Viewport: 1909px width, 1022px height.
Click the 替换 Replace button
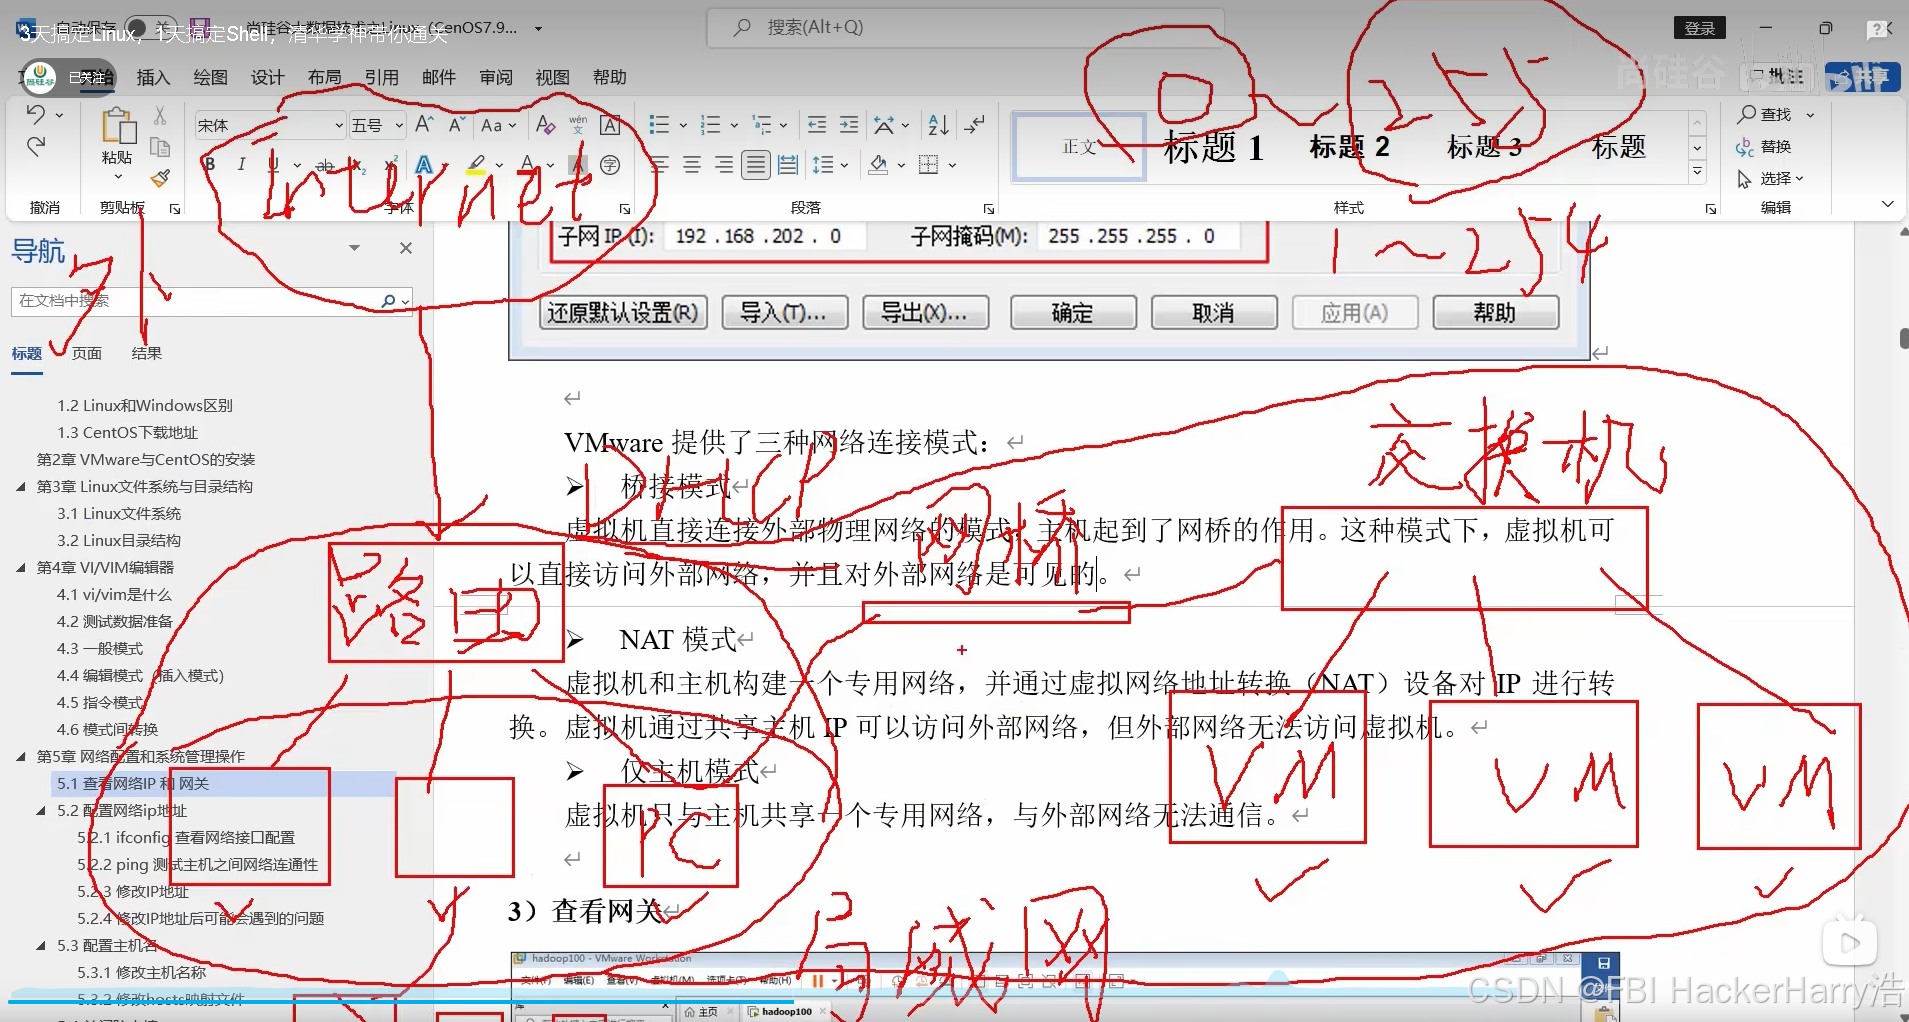(1765, 147)
